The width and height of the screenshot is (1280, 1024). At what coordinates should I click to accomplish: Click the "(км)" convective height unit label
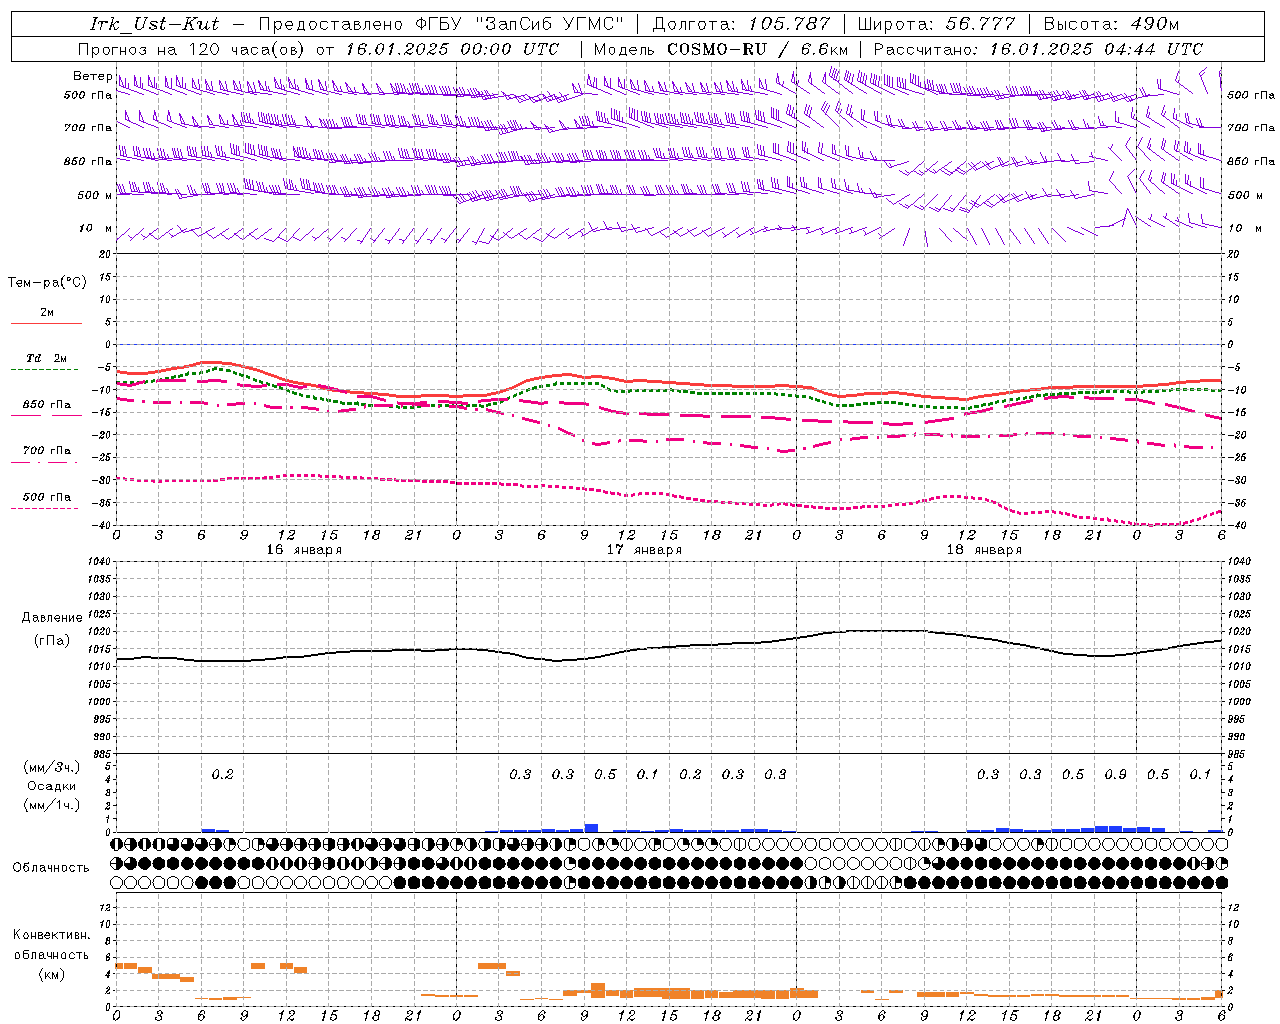tap(52, 974)
